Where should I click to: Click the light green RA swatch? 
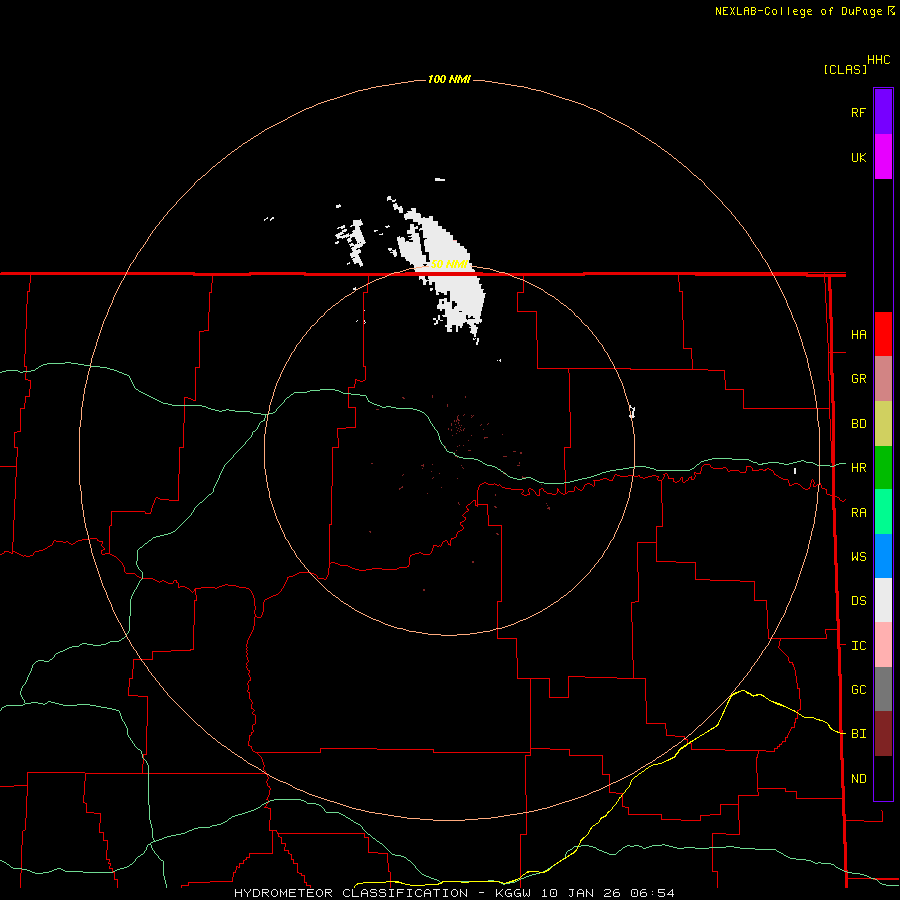883,512
